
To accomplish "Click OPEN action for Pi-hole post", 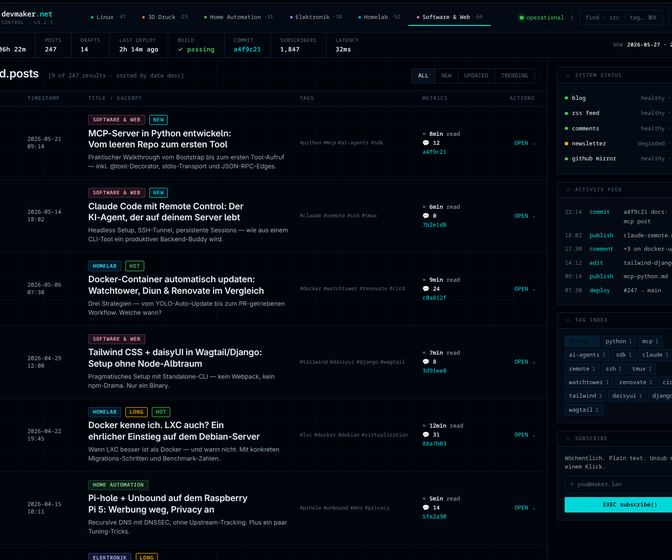I will click(x=524, y=507).
